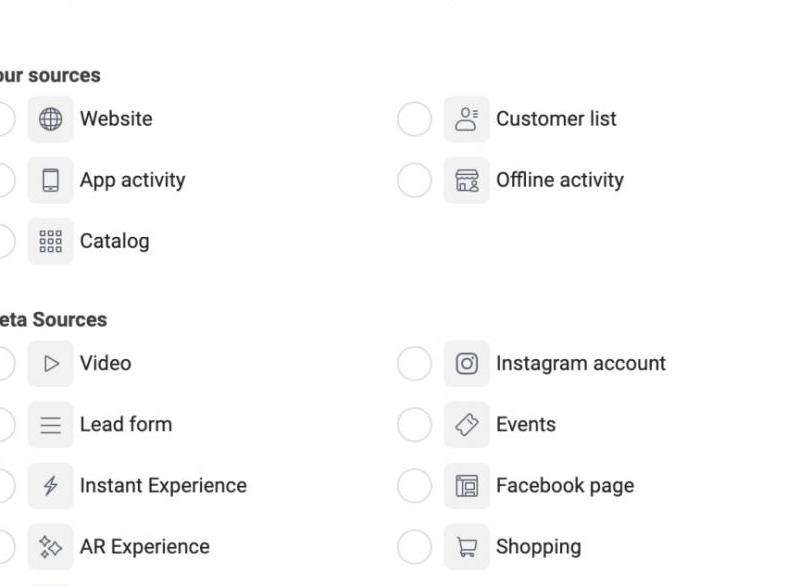This screenshot has height=586, width=800.
Task: Click the Website globe icon
Action: tap(50, 119)
